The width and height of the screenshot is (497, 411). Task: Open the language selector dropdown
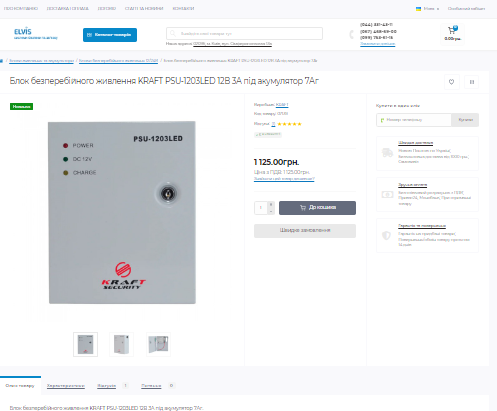[x=427, y=9]
